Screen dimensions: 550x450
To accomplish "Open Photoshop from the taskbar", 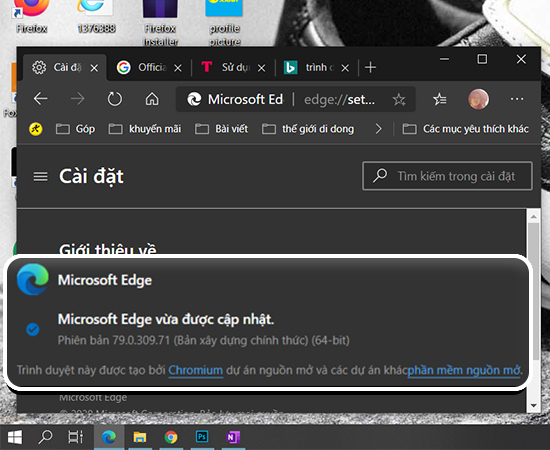I will point(202,437).
